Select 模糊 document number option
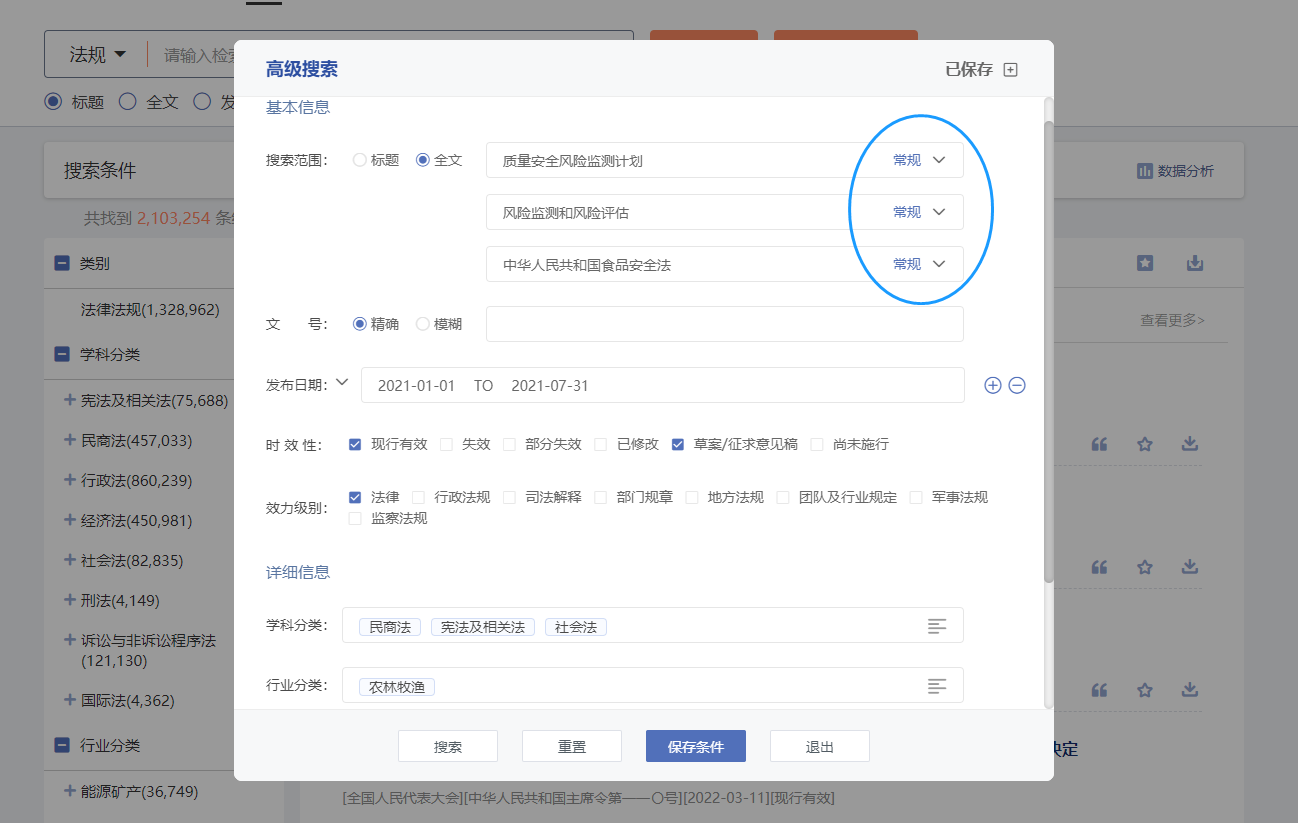The height and width of the screenshot is (823, 1298). pyautogui.click(x=423, y=324)
